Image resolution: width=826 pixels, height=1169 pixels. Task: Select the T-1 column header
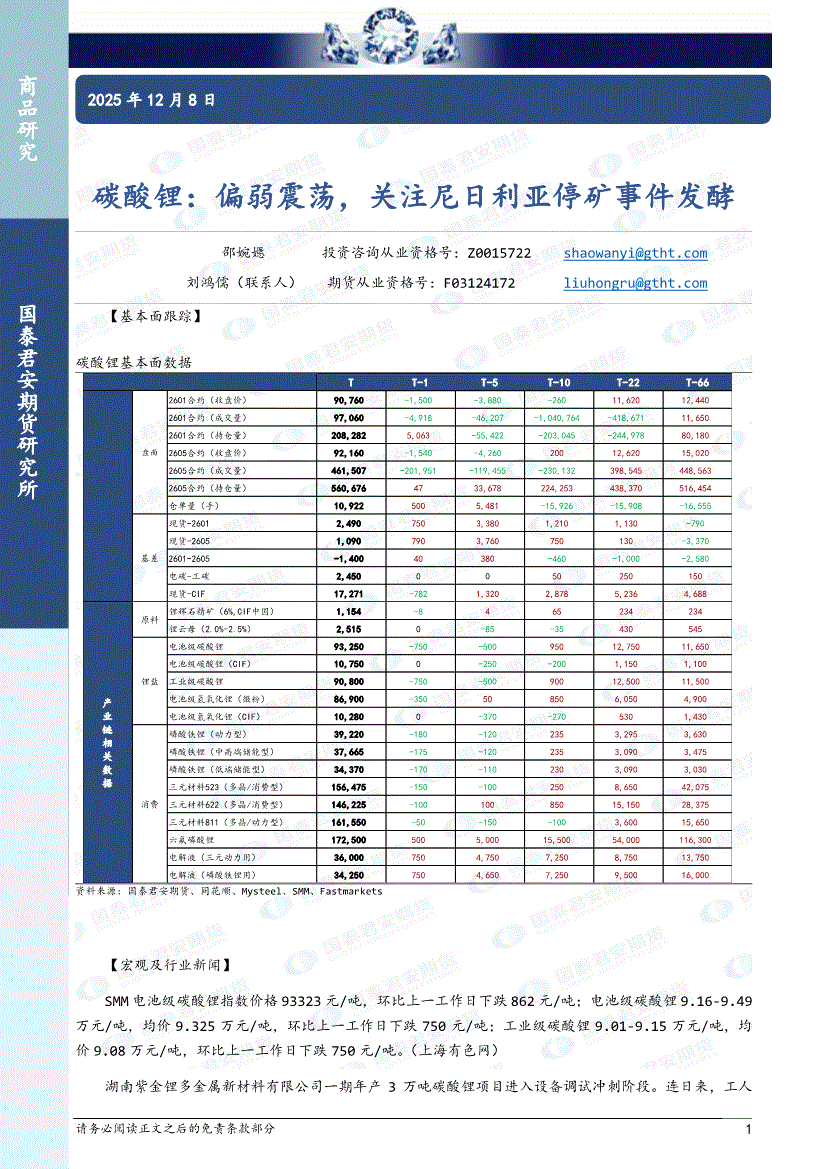point(419,383)
